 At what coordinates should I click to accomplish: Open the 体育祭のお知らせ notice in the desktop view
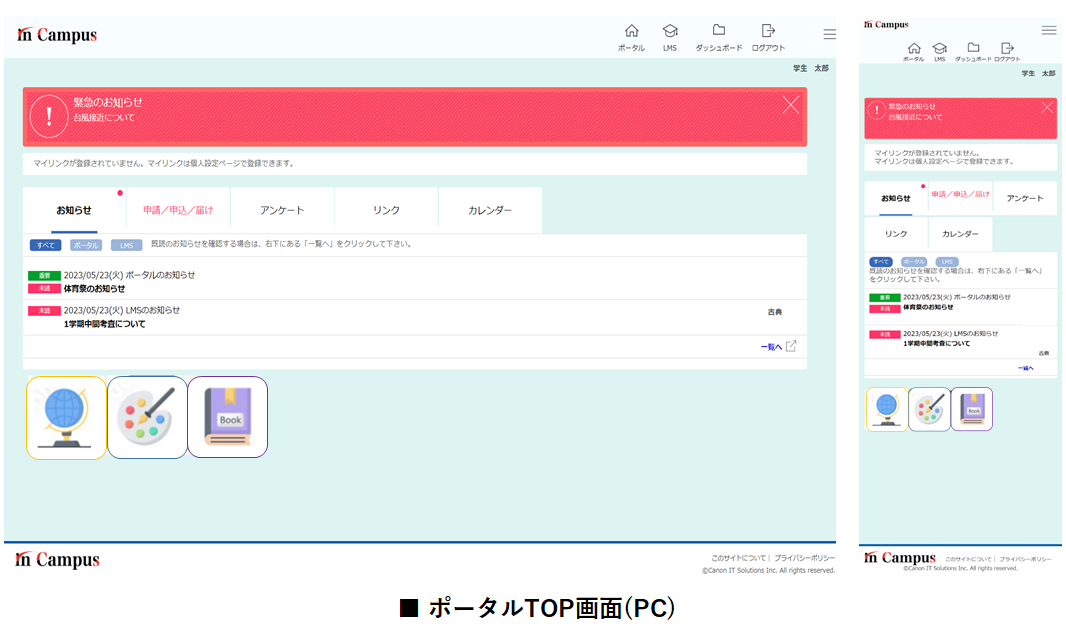click(94, 288)
